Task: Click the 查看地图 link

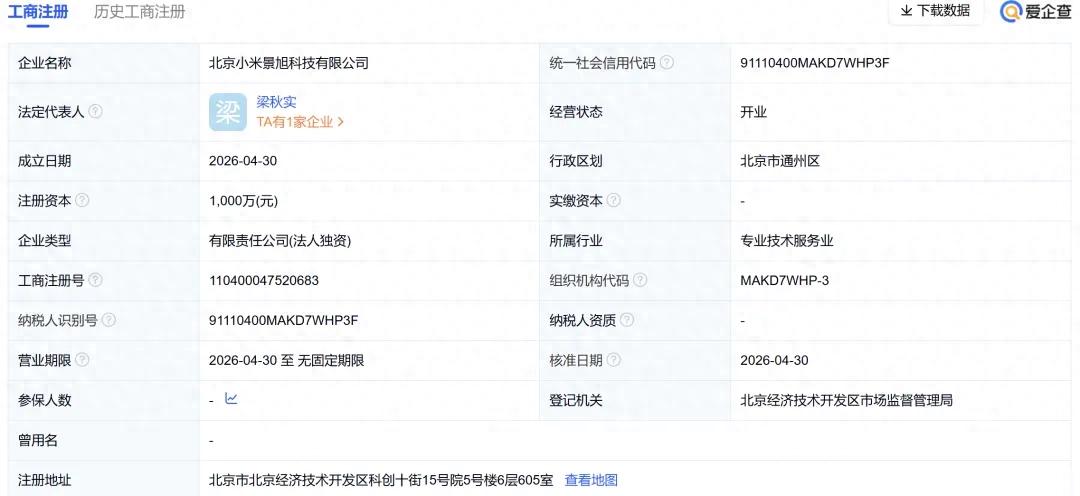Action: coord(591,480)
